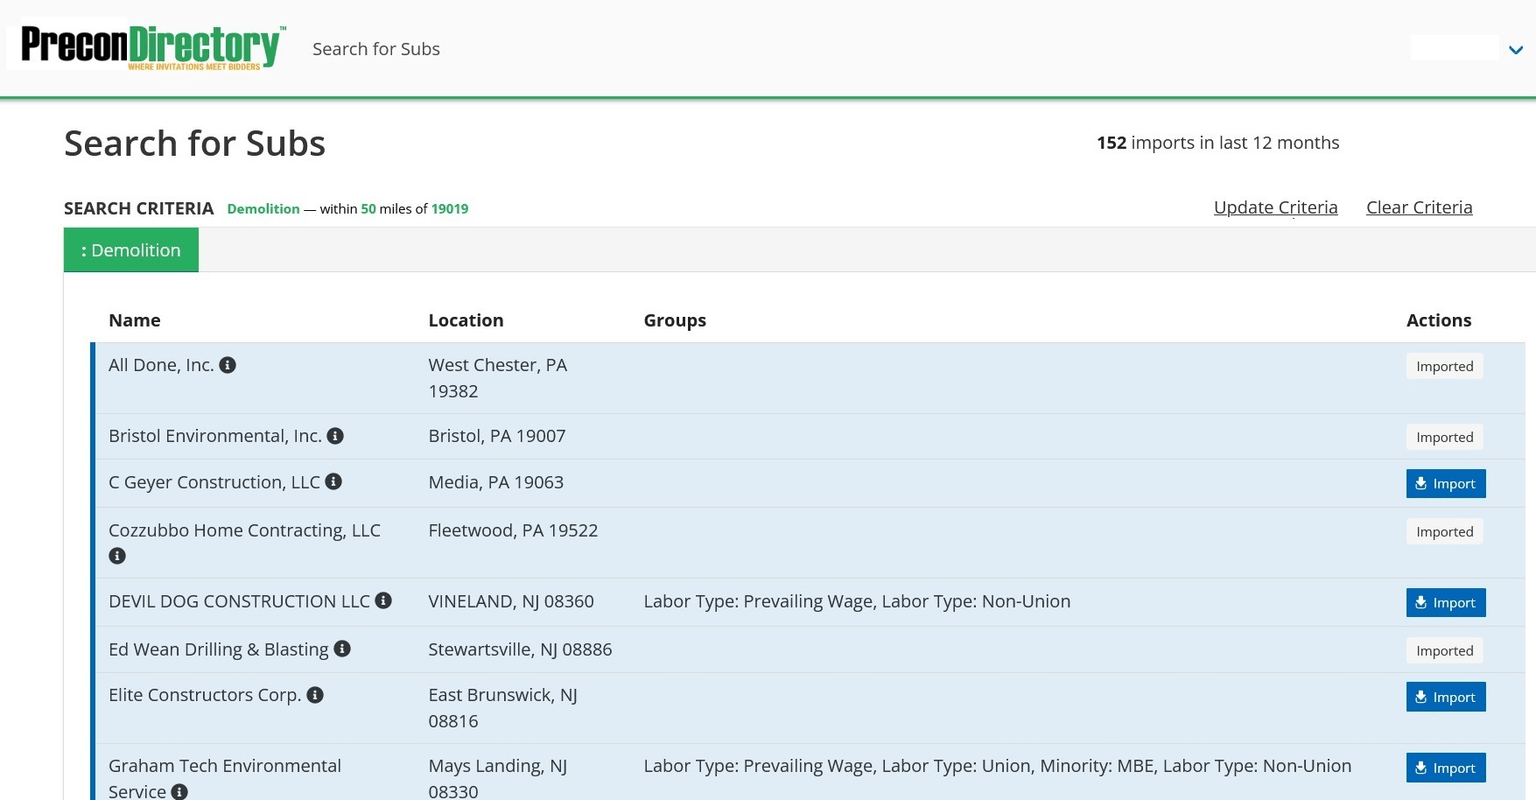Click Clear Criteria link
Screen dimensions: 1536x800
pos(1419,207)
